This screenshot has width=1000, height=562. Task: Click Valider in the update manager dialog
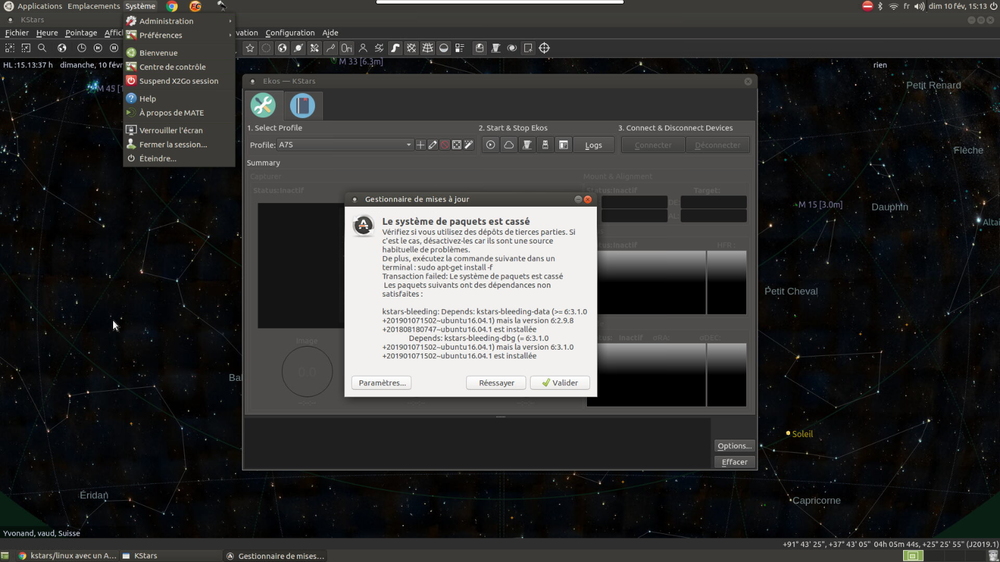coord(559,383)
